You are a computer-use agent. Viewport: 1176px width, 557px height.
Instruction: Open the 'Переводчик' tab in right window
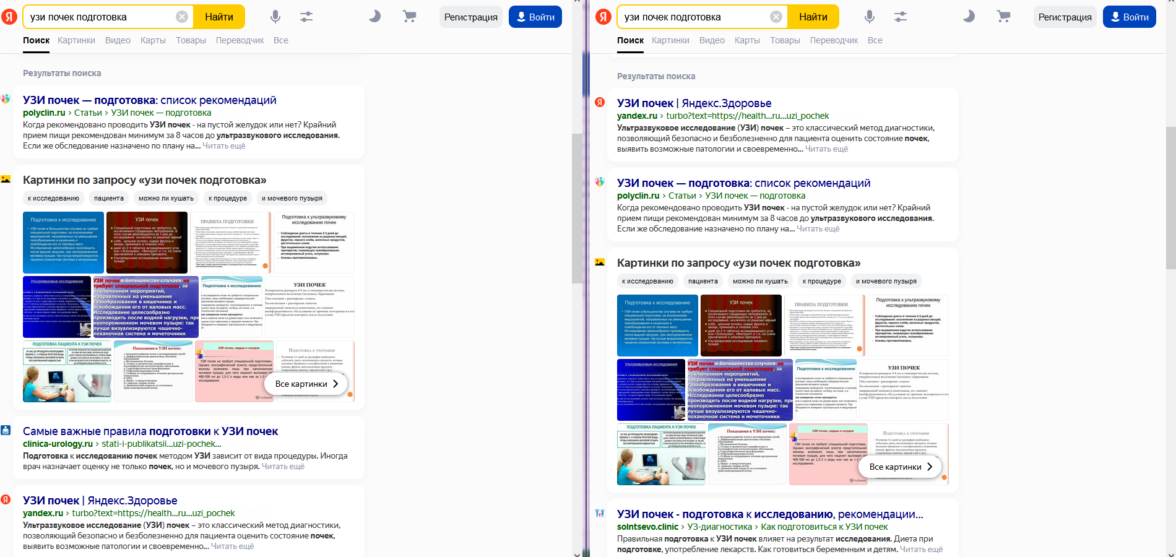(834, 40)
